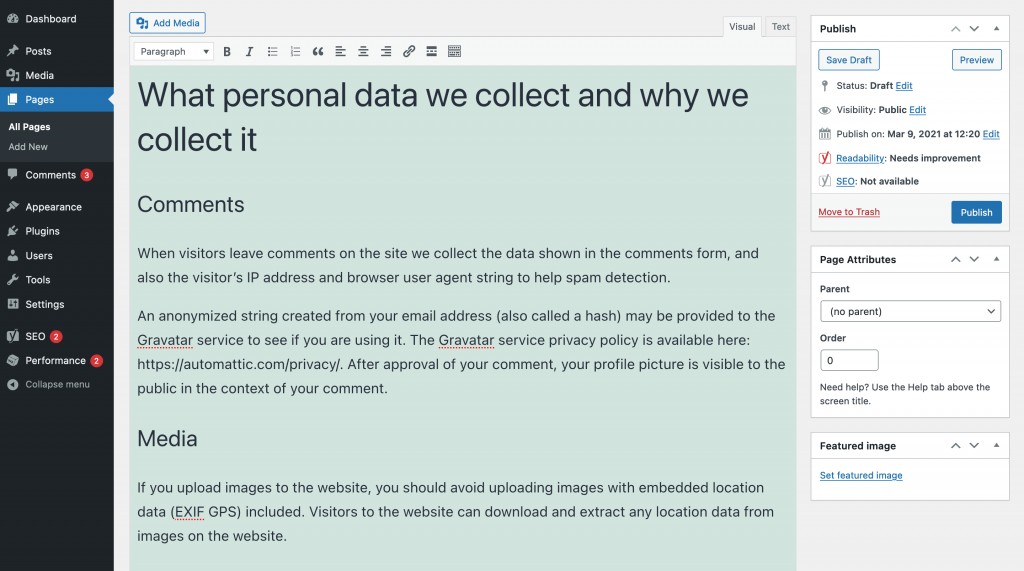Switch to the Text editor tab
The height and width of the screenshot is (571, 1024).
pyautogui.click(x=780, y=27)
